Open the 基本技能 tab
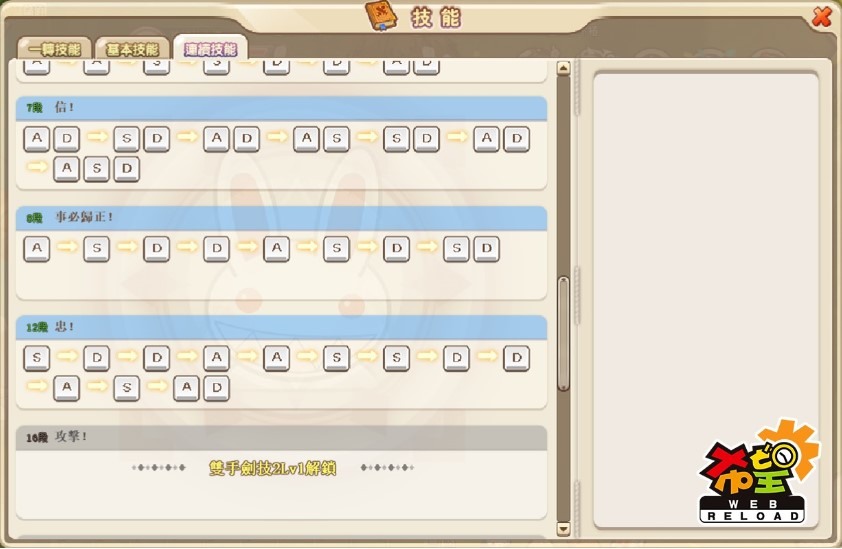The width and height of the screenshot is (842, 549). tap(132, 49)
